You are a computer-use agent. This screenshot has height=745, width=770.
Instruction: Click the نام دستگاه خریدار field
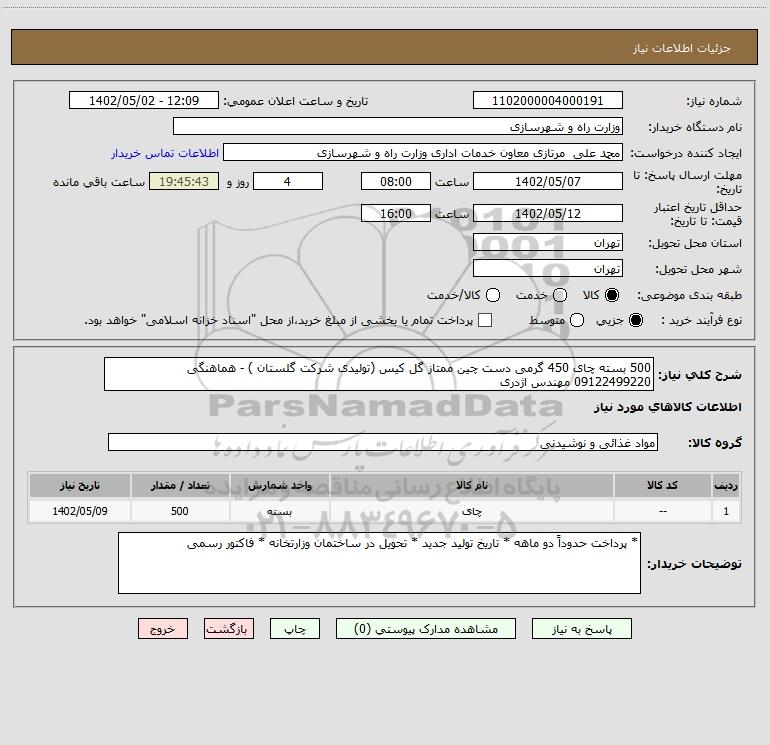pyautogui.click(x=398, y=127)
